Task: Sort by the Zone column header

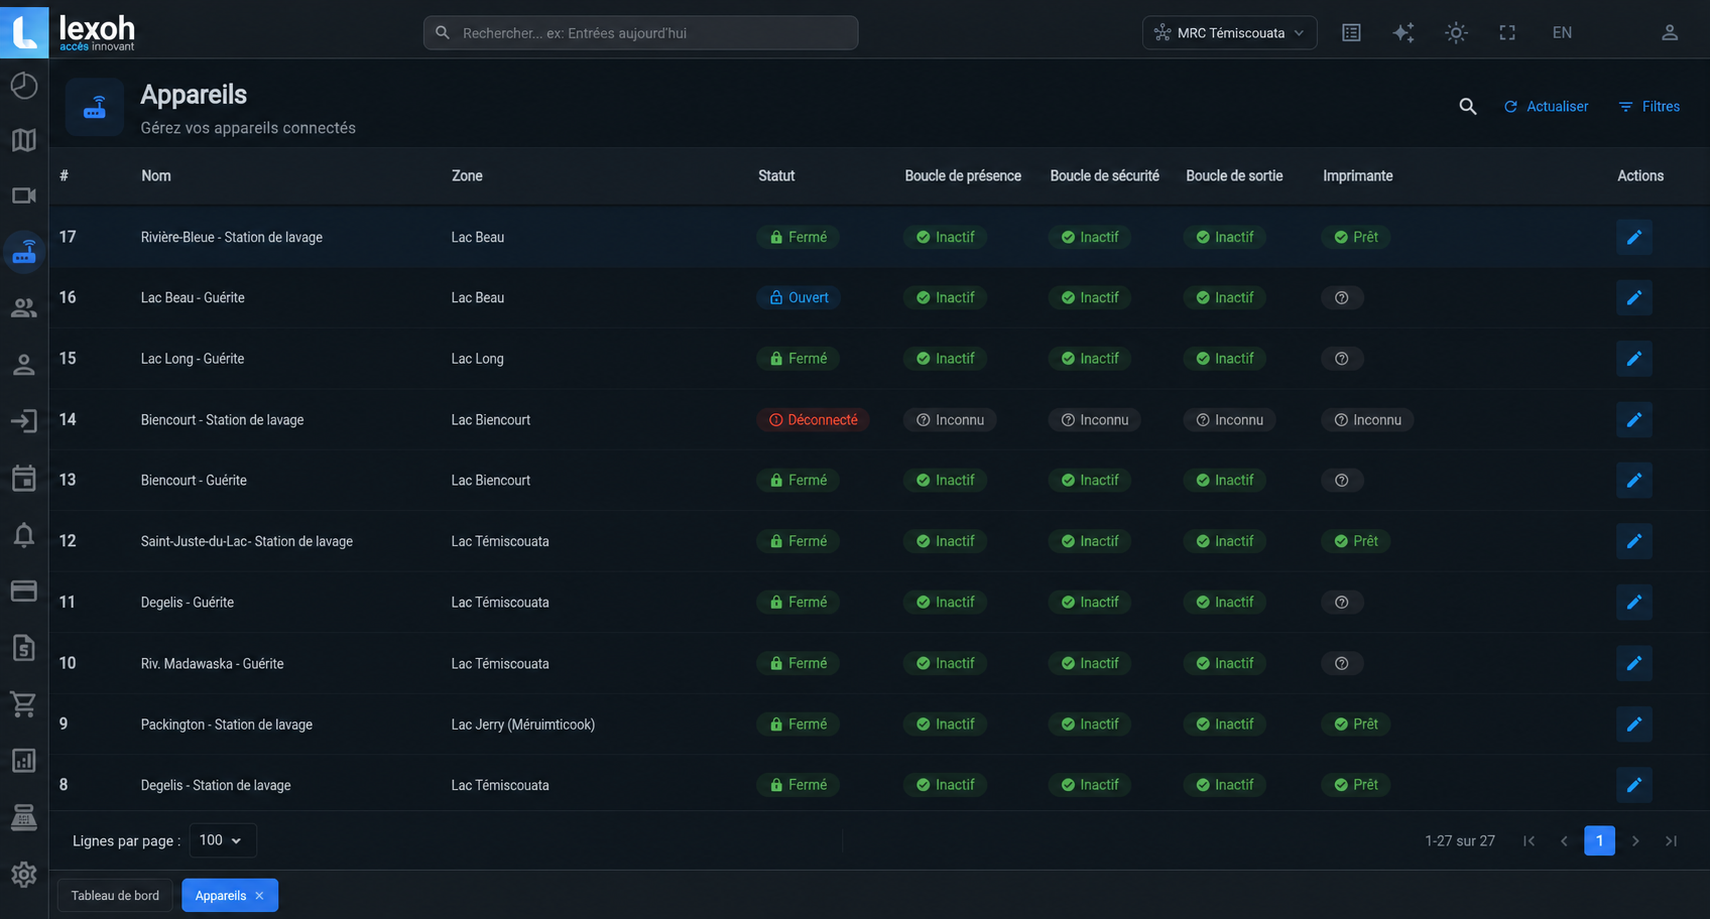Action: 467,176
